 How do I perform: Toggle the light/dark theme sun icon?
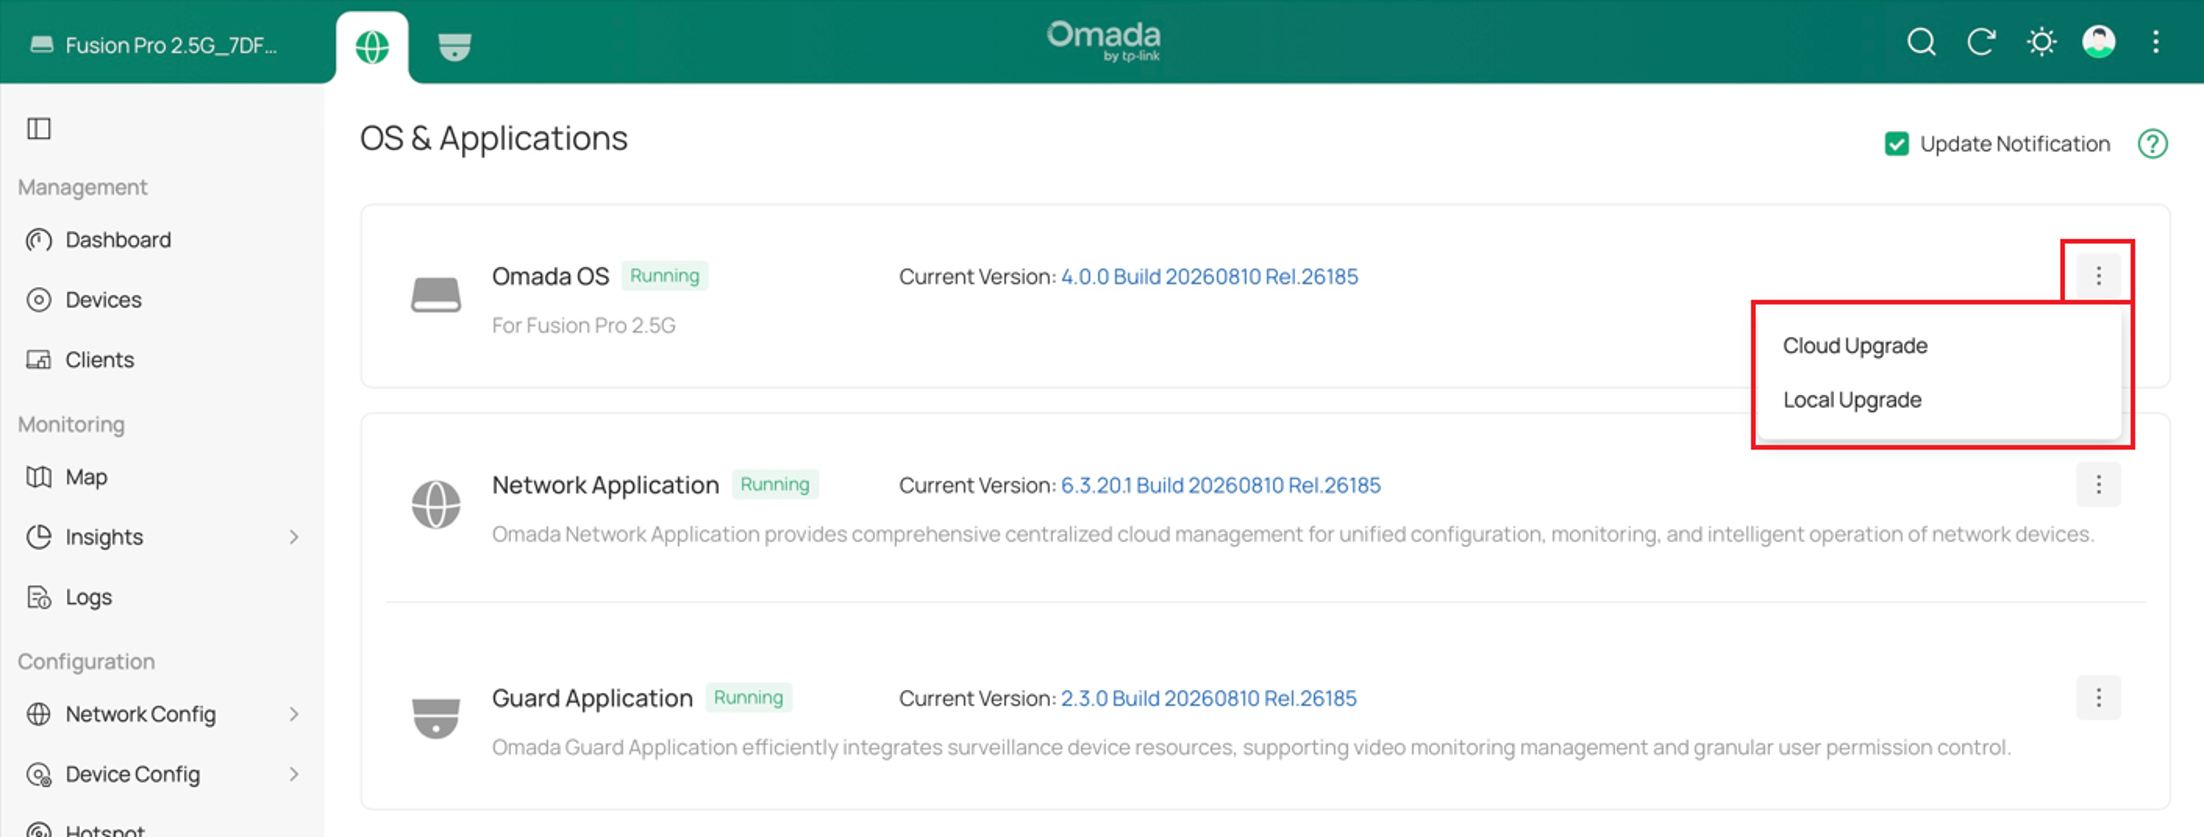pyautogui.click(x=2041, y=42)
